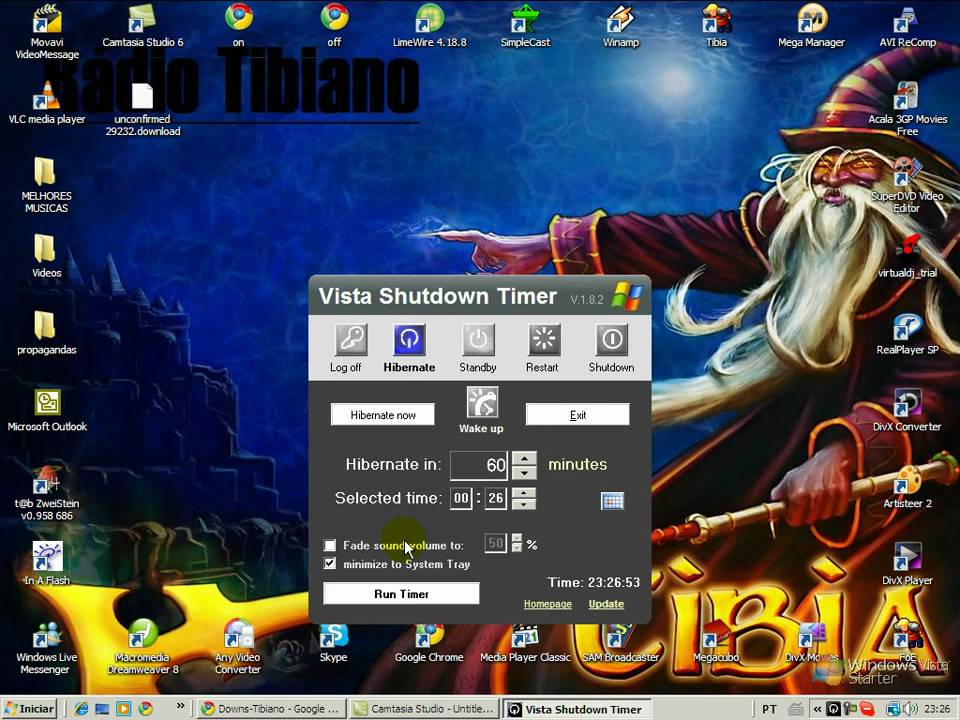Click the Selected time minutes field
This screenshot has height=720, width=960.
(x=496, y=498)
